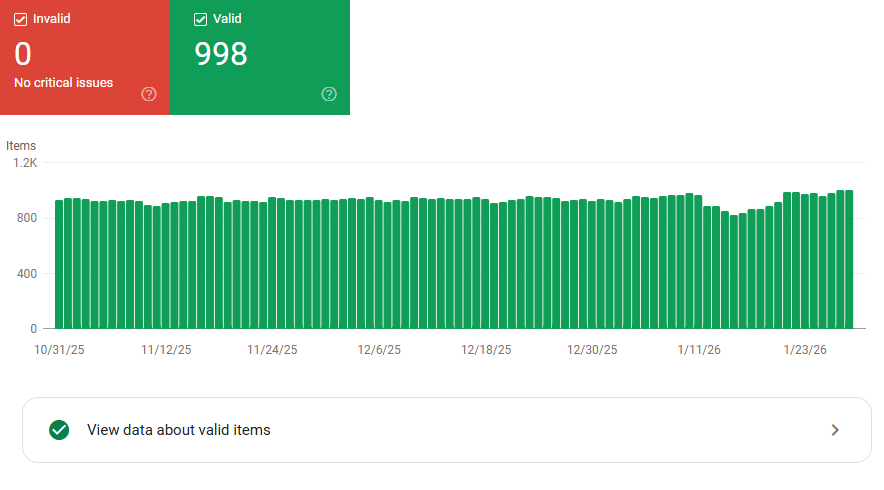Click the 998 valid count

221,54
